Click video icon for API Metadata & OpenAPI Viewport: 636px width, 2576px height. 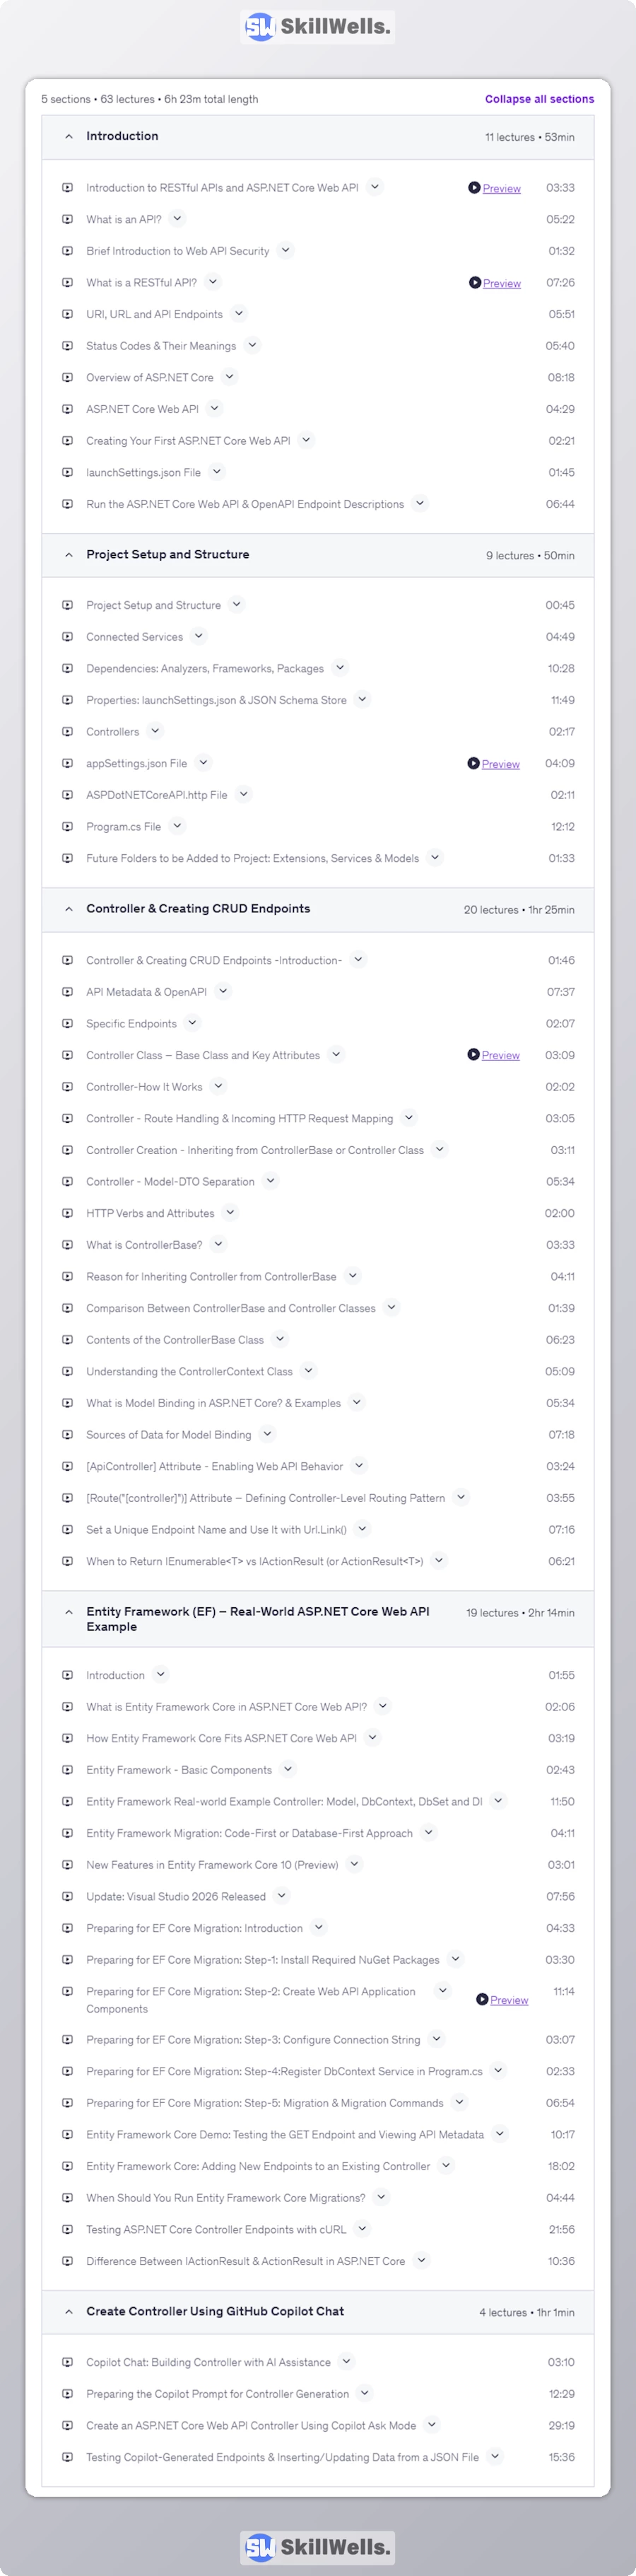[67, 992]
